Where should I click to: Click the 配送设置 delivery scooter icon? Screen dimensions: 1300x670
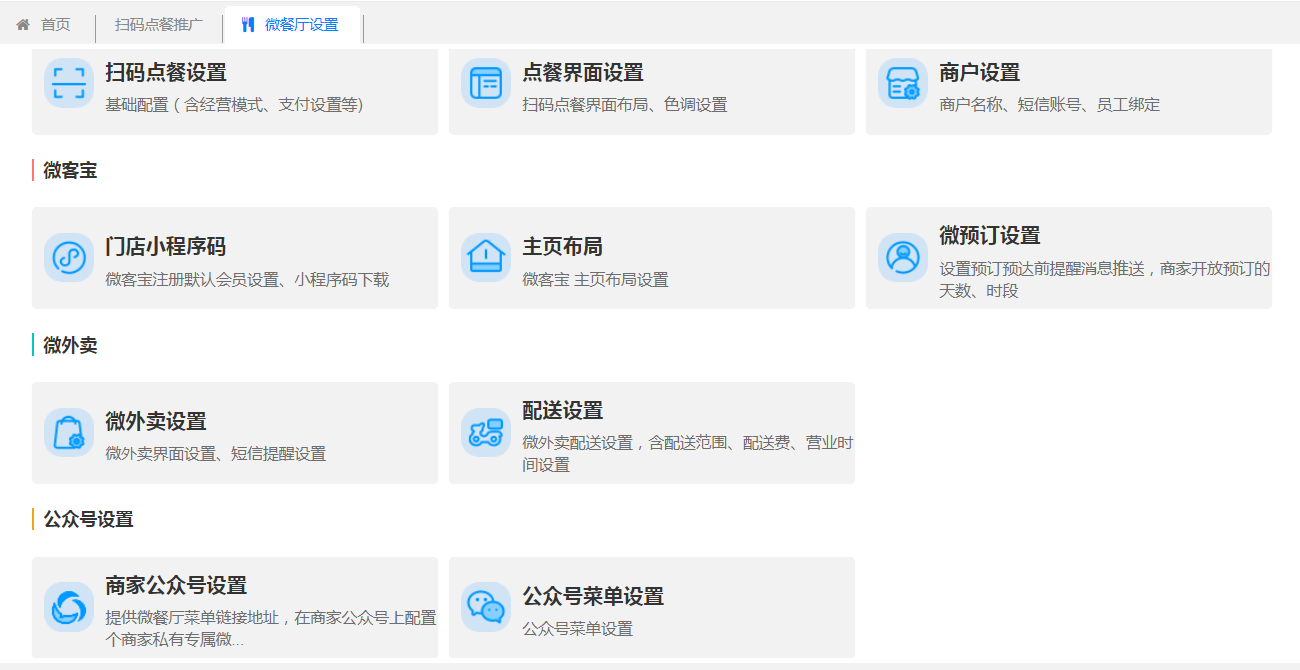(485, 432)
